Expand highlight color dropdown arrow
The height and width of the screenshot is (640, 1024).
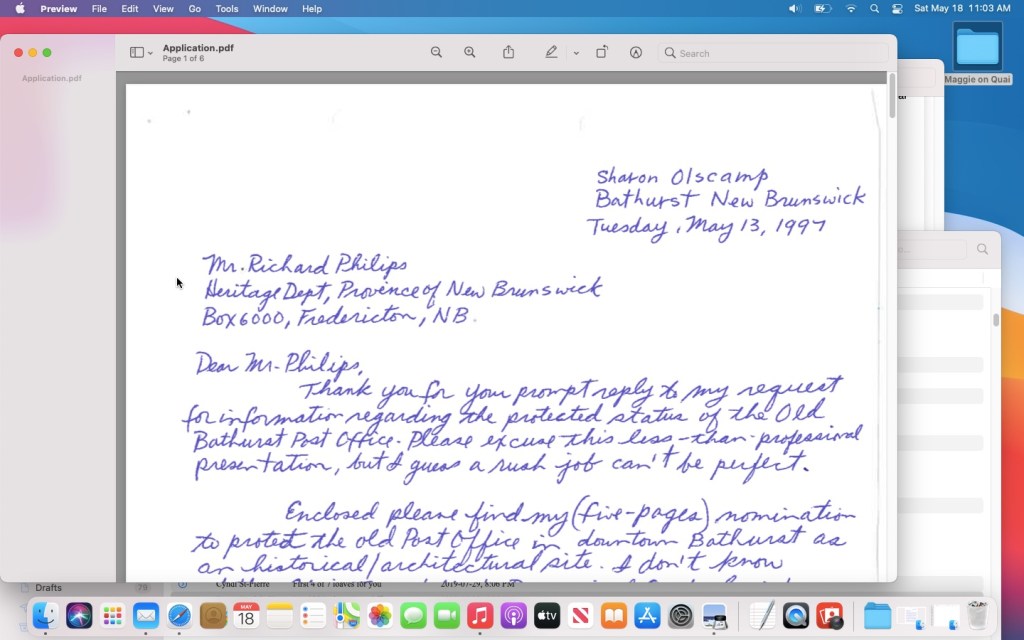click(576, 53)
